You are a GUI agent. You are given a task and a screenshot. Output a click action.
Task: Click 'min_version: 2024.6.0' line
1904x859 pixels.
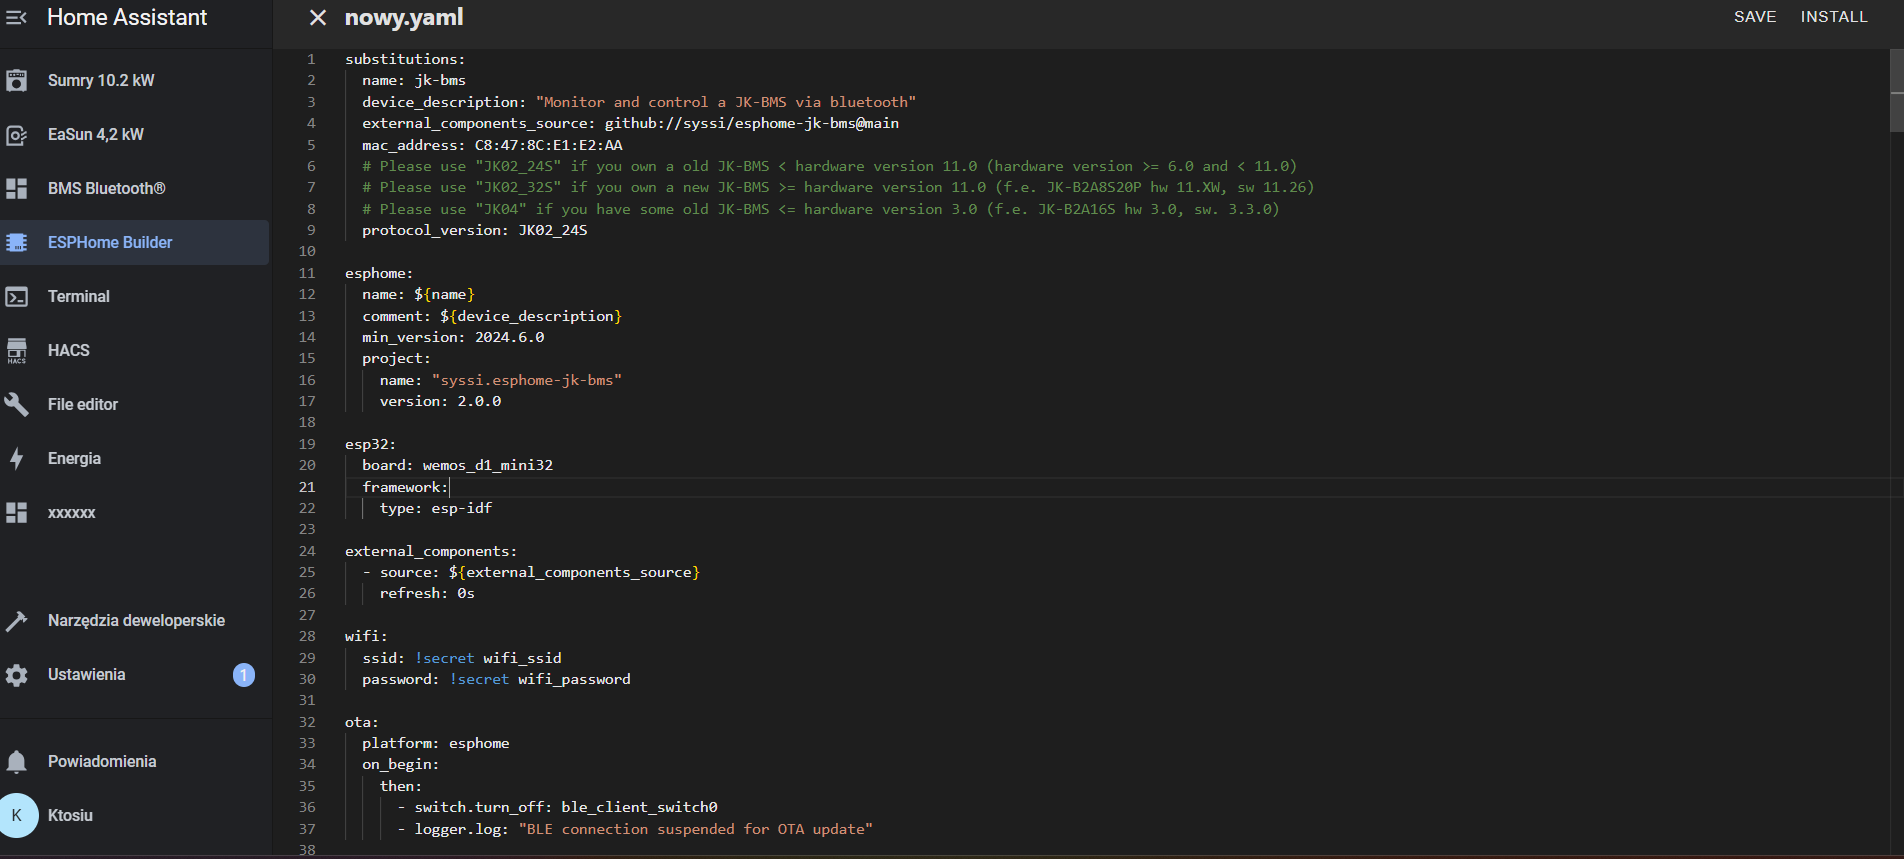[453, 337]
